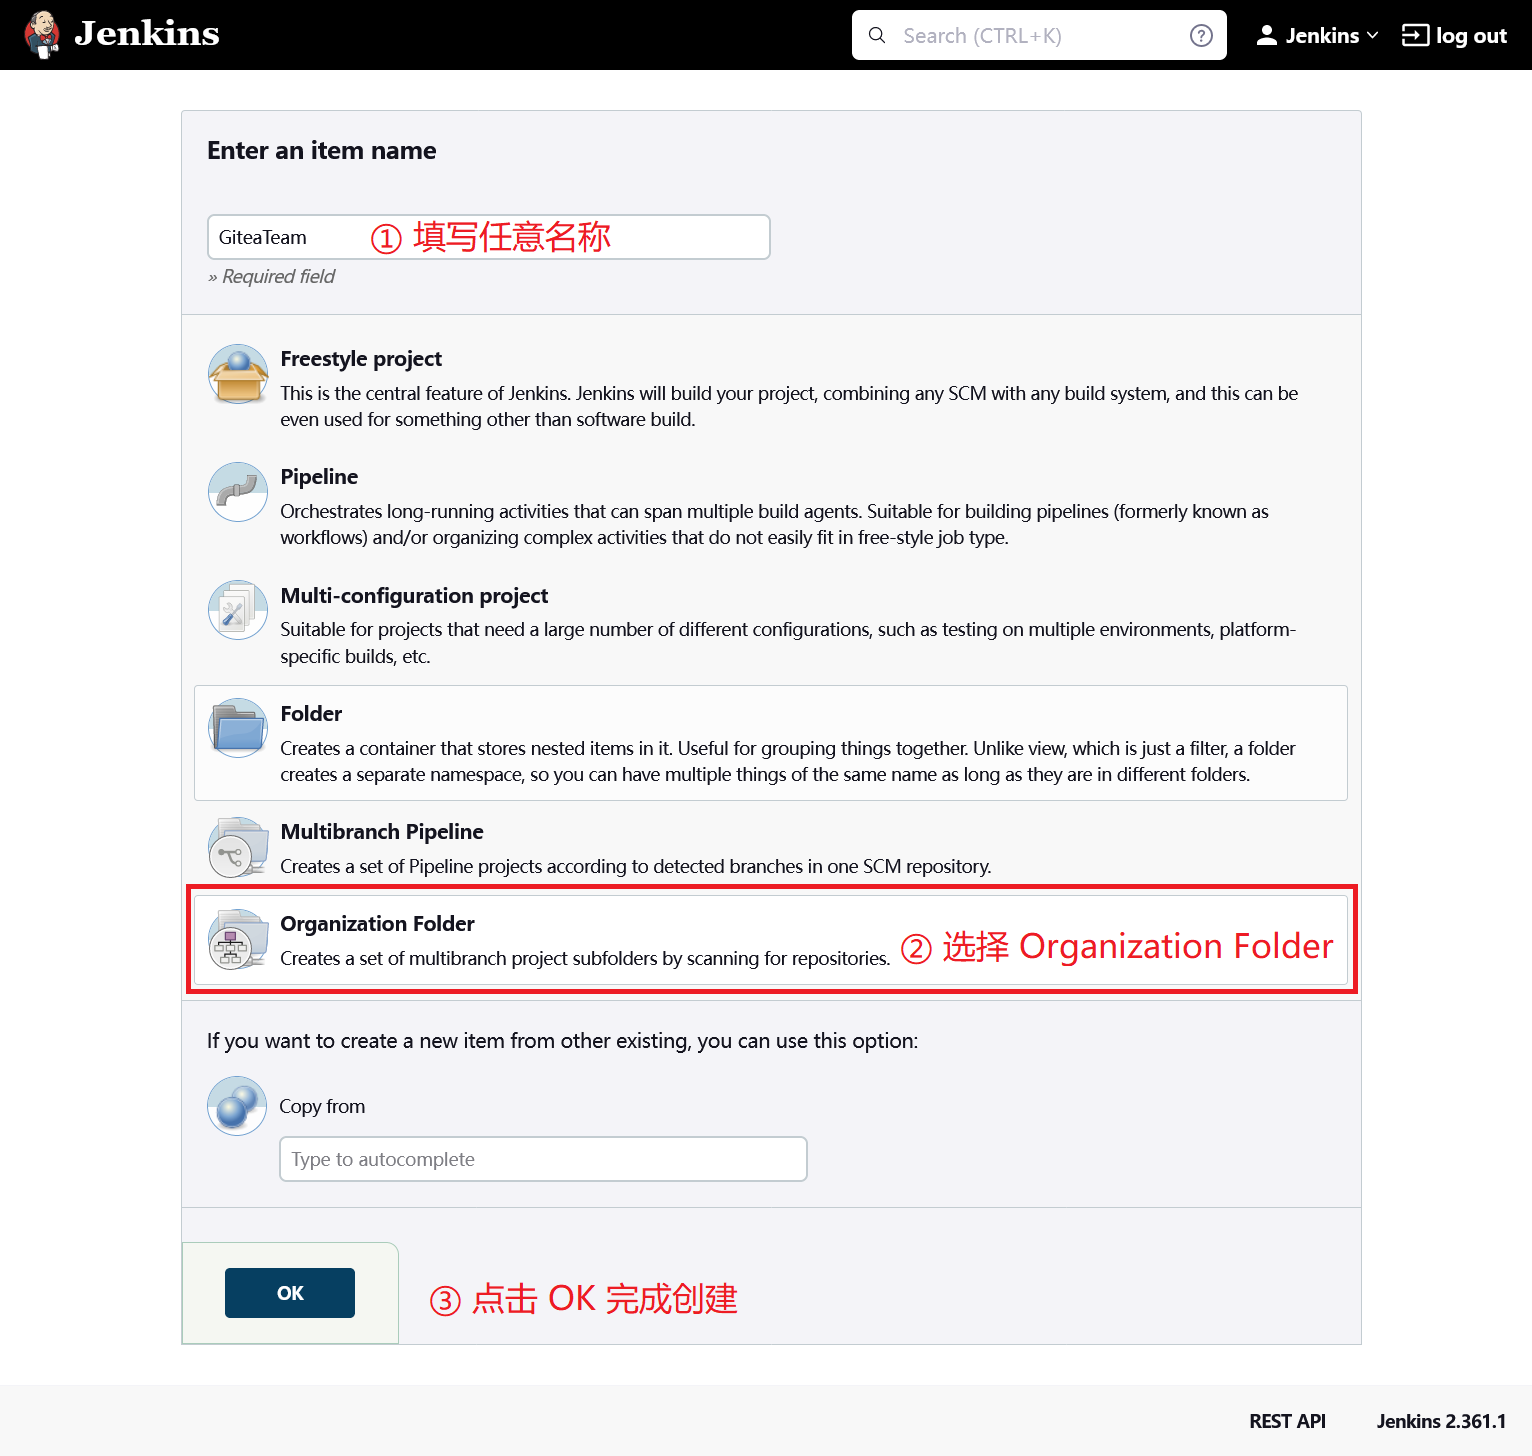Click the Folder description text
The image size is (1532, 1456).
(788, 762)
